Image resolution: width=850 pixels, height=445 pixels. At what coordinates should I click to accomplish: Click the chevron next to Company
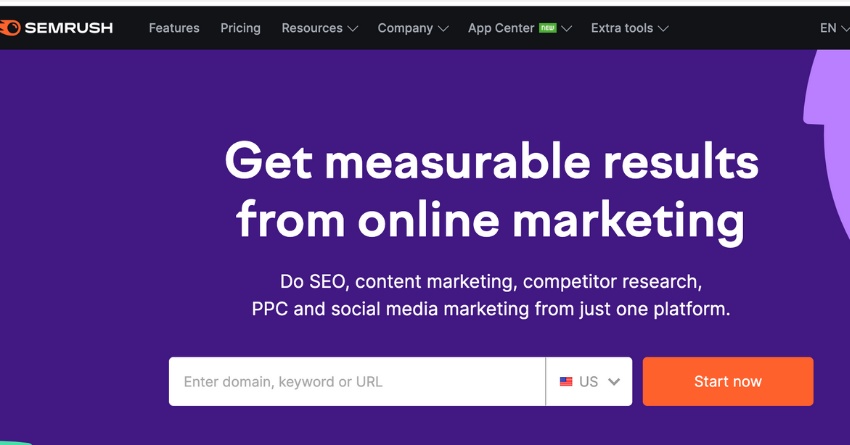tap(443, 29)
